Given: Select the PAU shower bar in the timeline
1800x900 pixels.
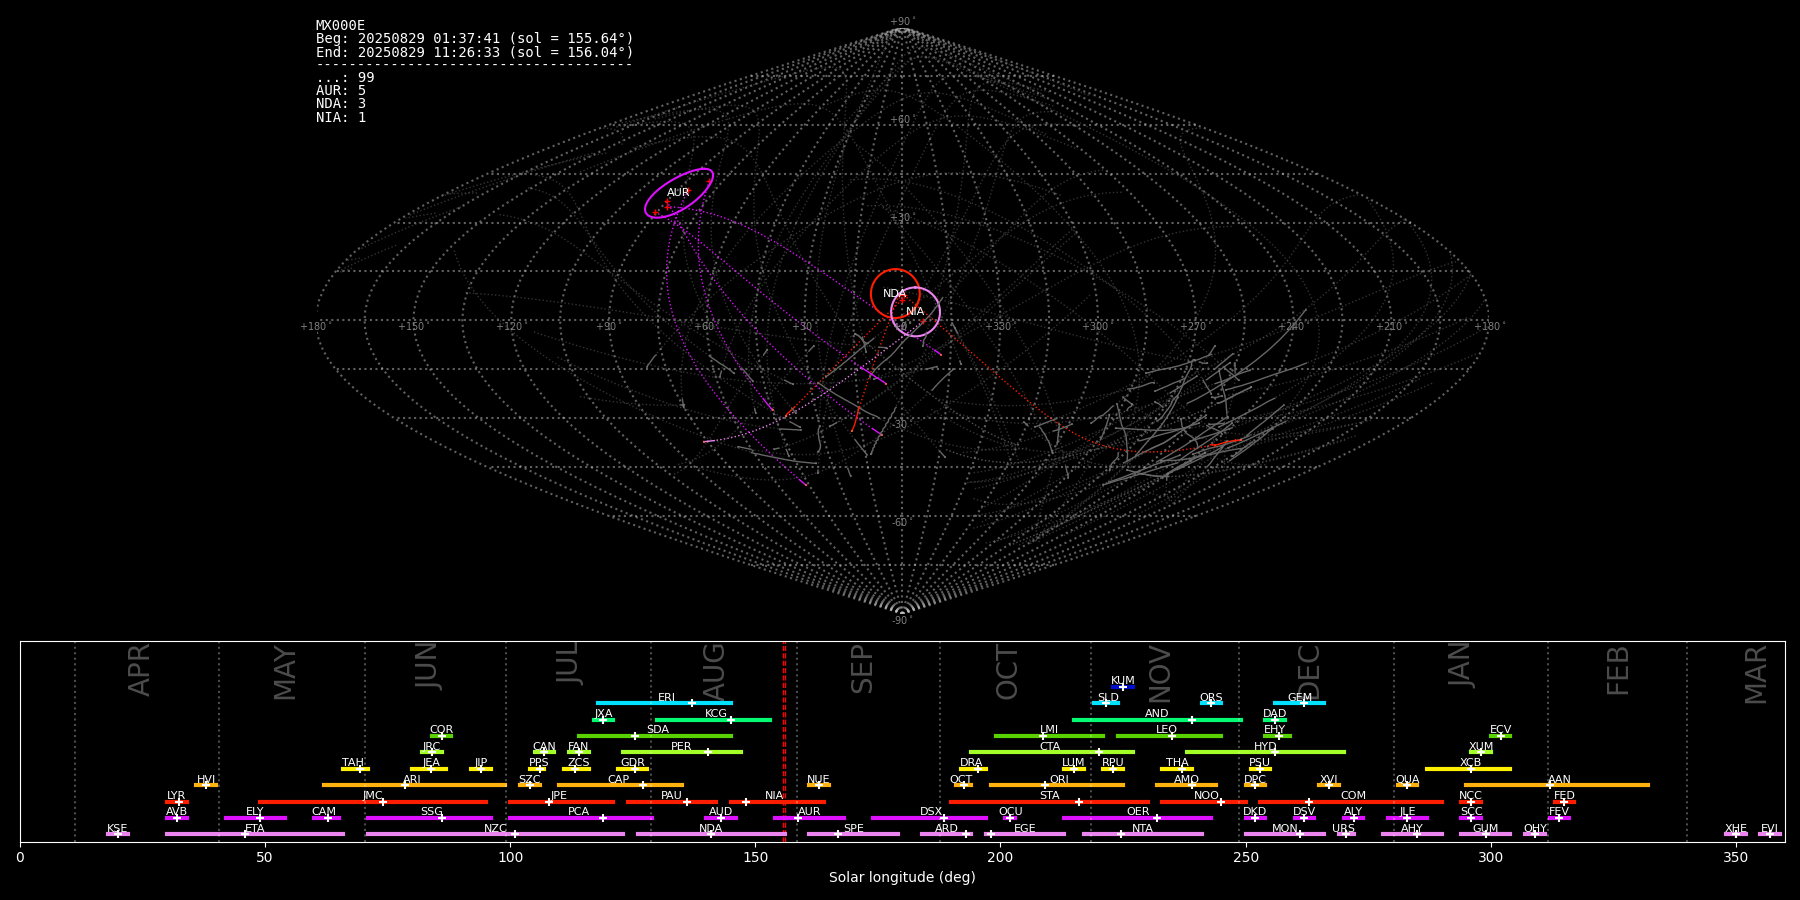Looking at the screenshot, I should [x=672, y=802].
